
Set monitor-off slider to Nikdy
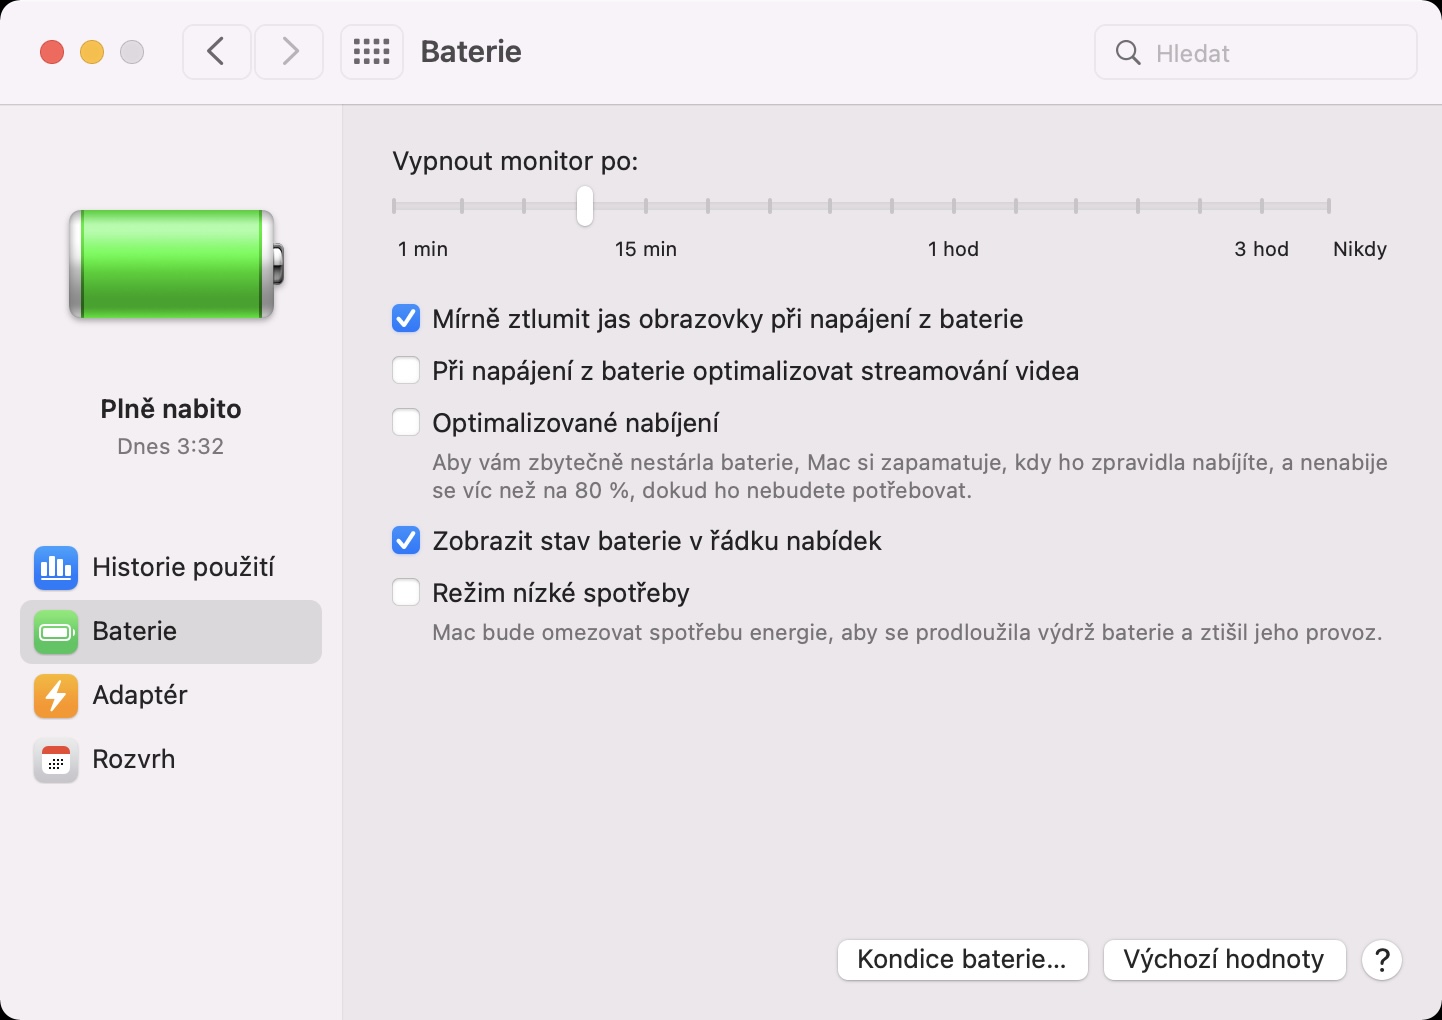pos(1329,206)
